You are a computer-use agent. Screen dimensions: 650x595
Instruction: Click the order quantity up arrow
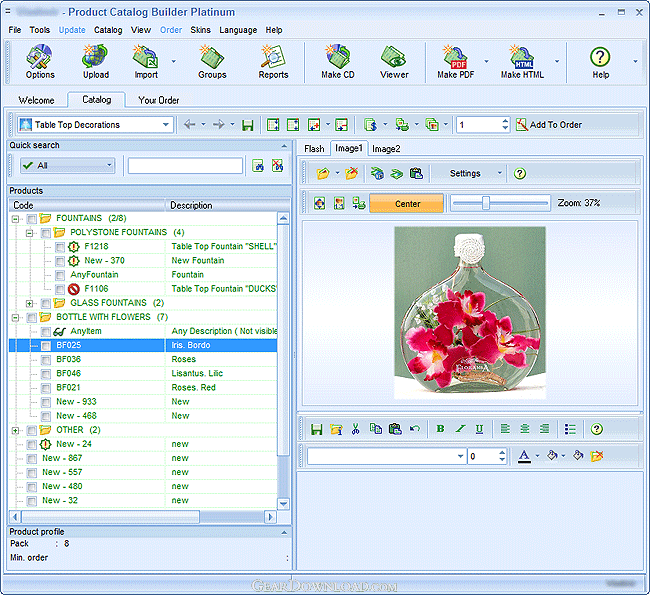pos(504,121)
